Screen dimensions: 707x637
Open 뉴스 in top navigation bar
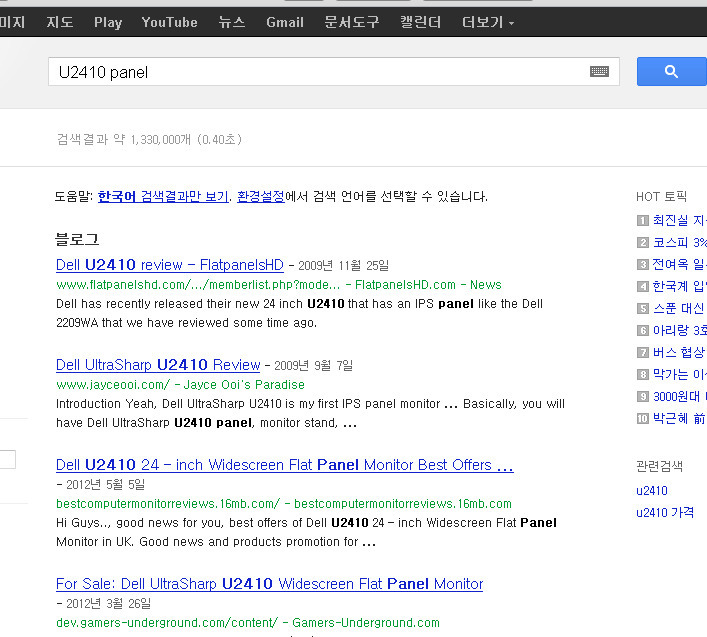tap(232, 22)
